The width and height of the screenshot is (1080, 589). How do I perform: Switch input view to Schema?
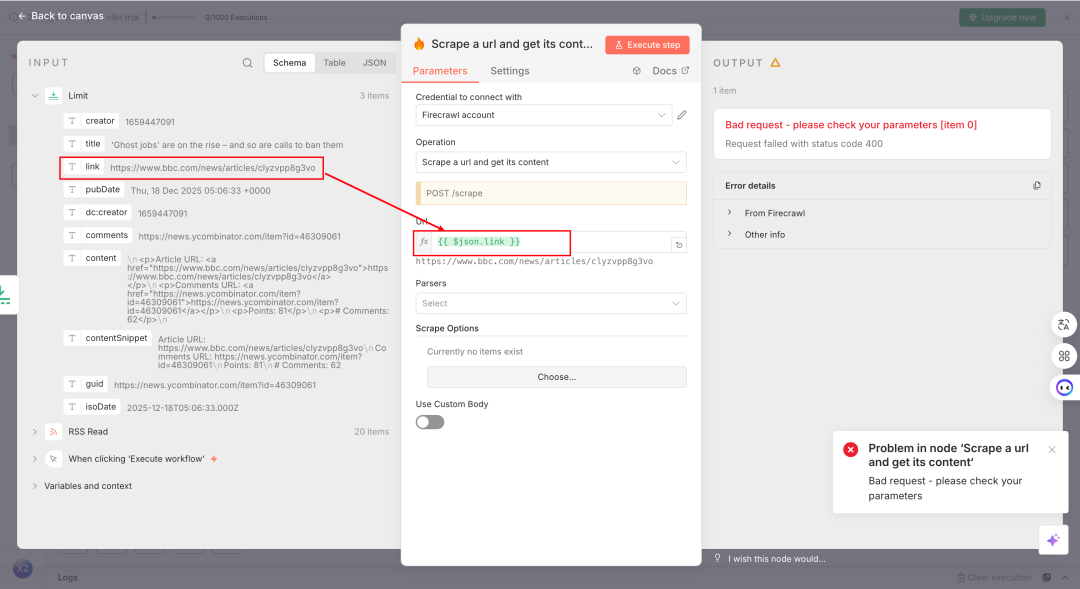tap(289, 63)
